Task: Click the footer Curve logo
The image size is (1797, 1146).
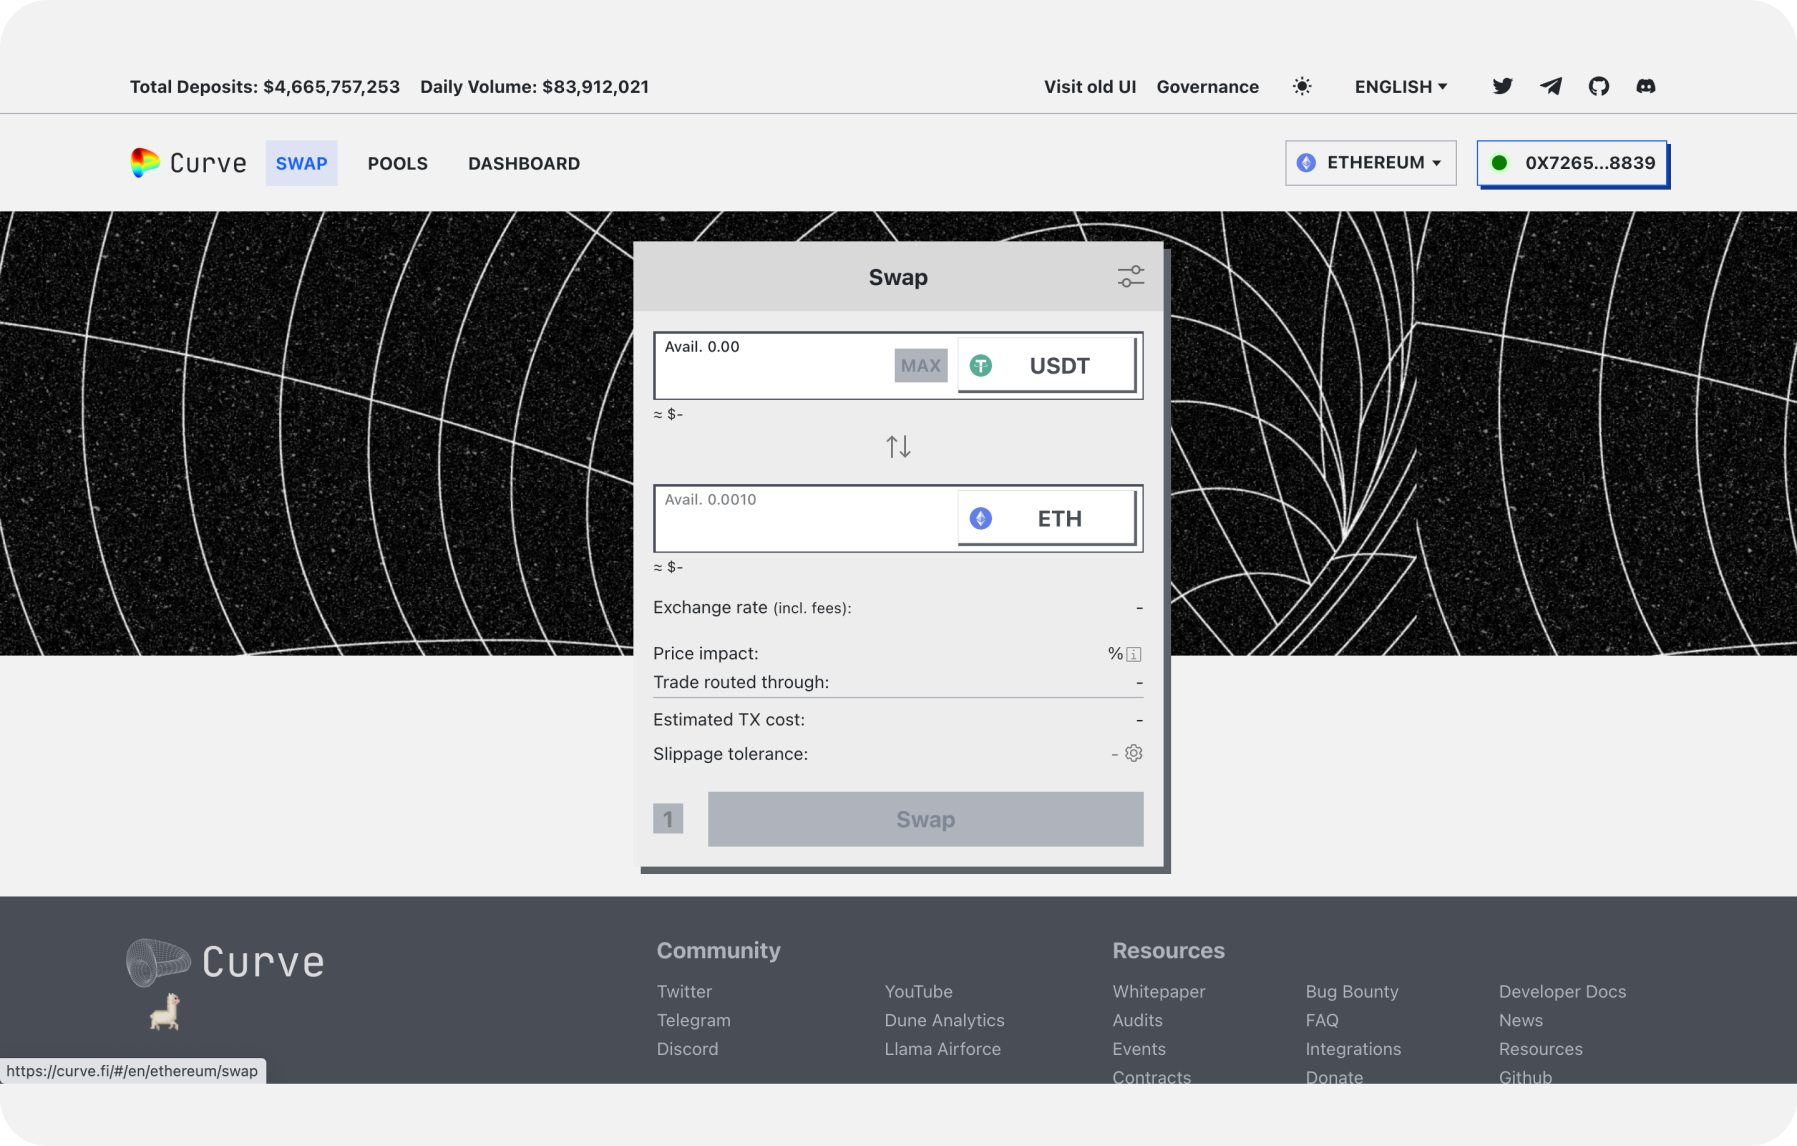Action: [x=226, y=962]
